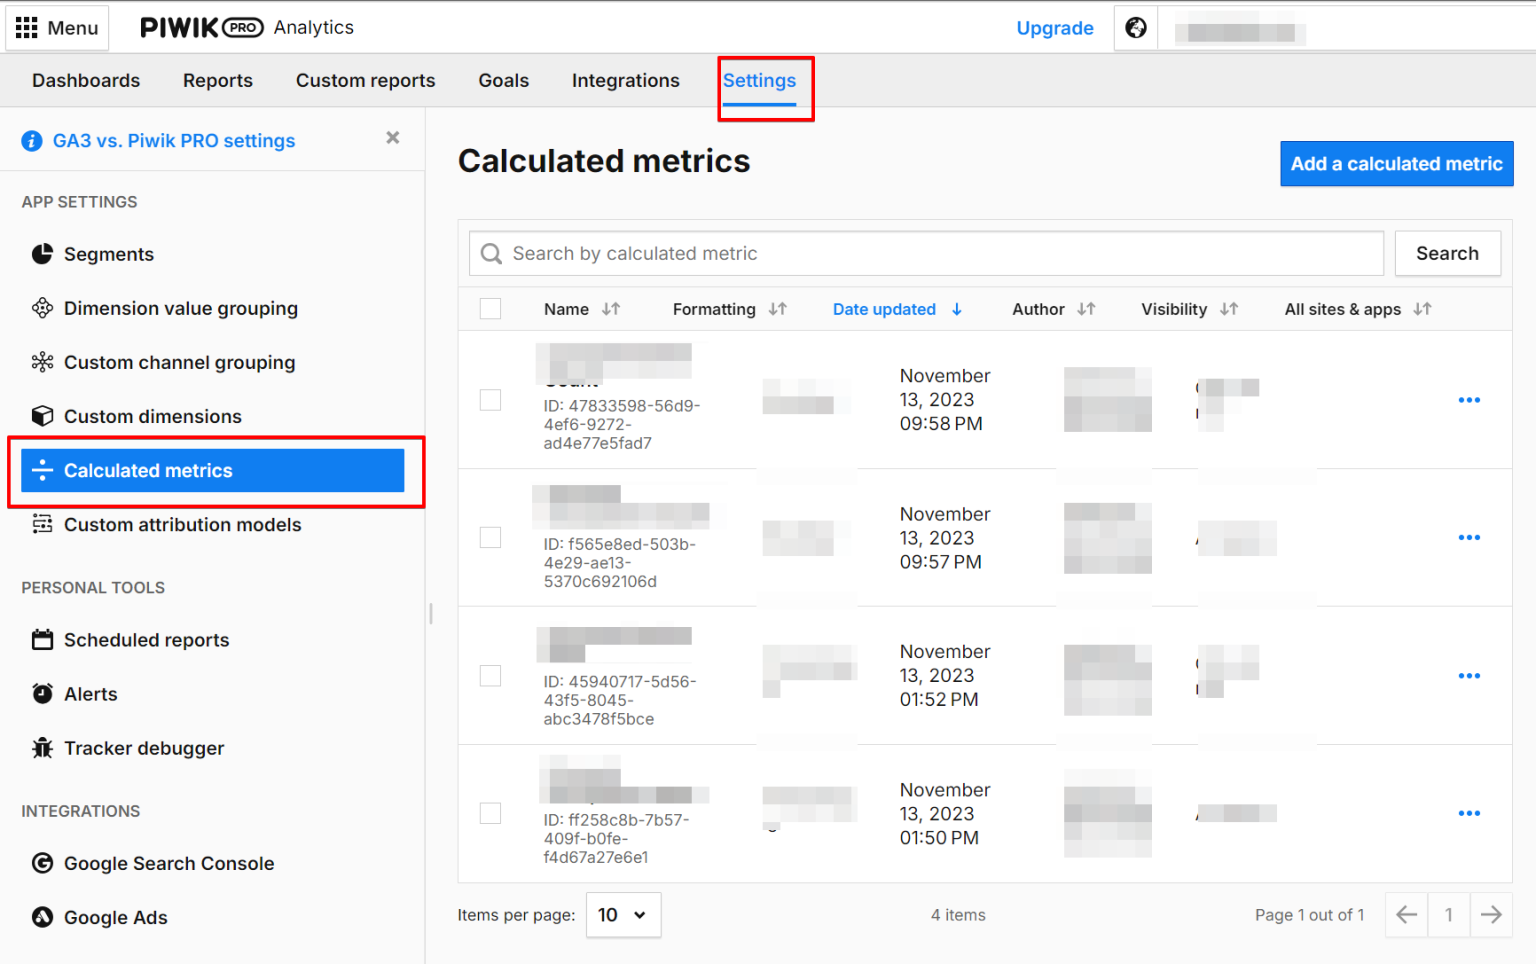The height and width of the screenshot is (964, 1536).
Task: Open the actions menu for the first metric
Action: coord(1469,399)
